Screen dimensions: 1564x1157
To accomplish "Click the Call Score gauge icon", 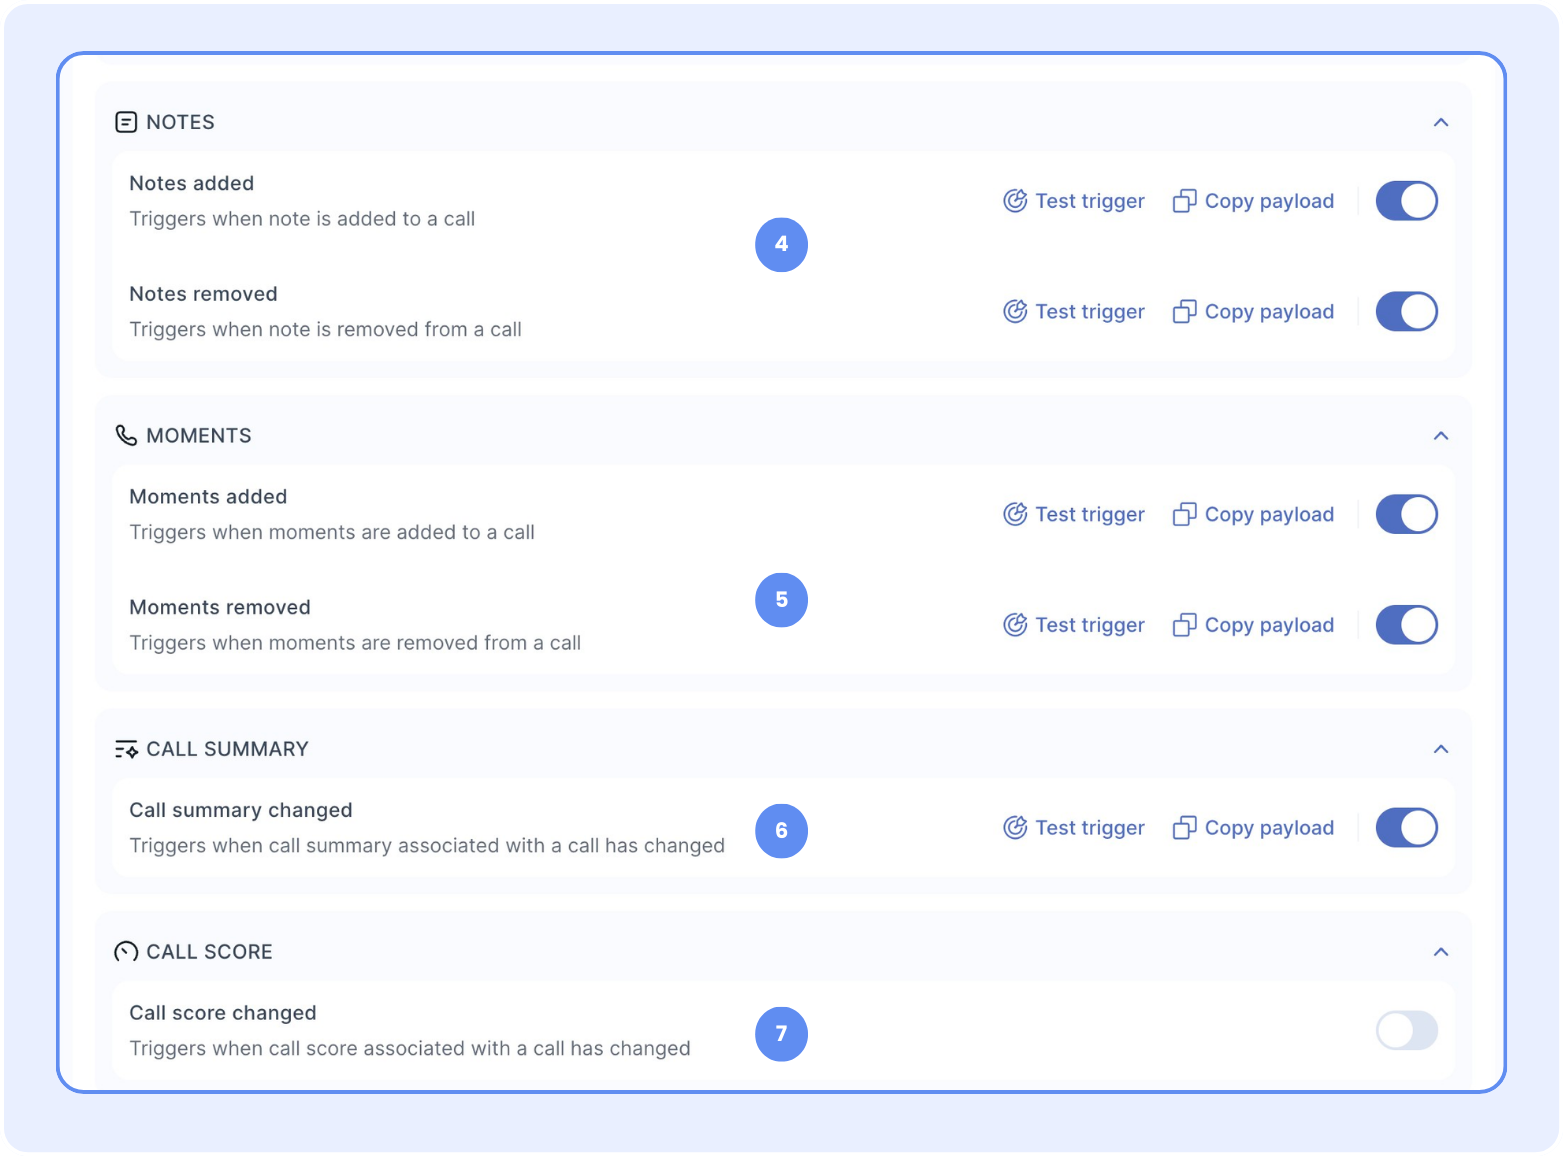I will pos(126,952).
